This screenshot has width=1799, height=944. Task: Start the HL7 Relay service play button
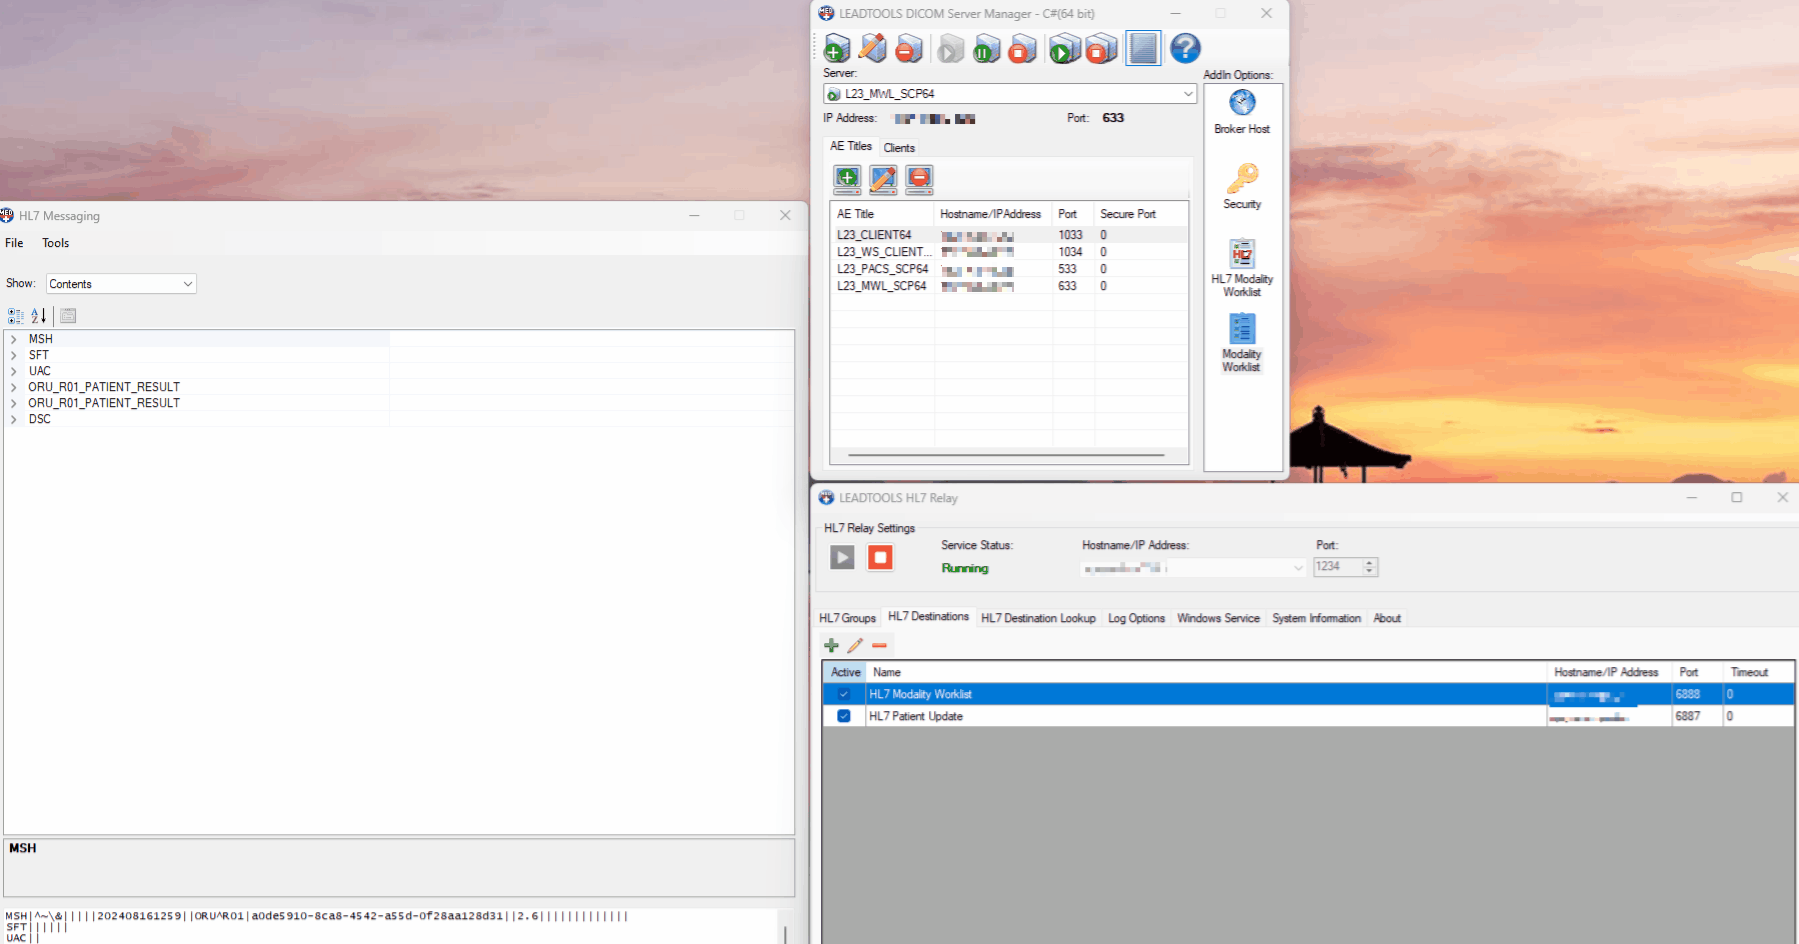tap(842, 557)
